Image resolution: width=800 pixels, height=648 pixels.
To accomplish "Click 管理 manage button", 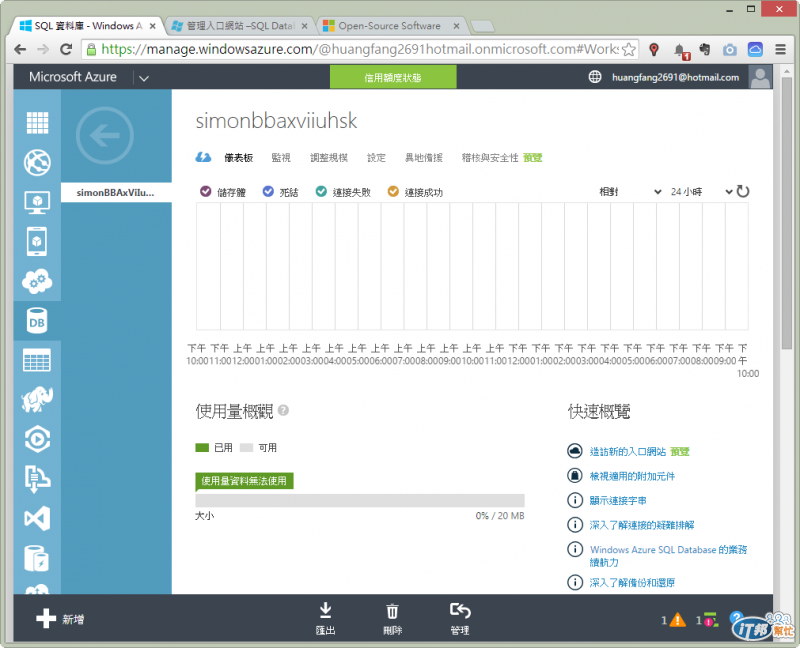I will [460, 618].
